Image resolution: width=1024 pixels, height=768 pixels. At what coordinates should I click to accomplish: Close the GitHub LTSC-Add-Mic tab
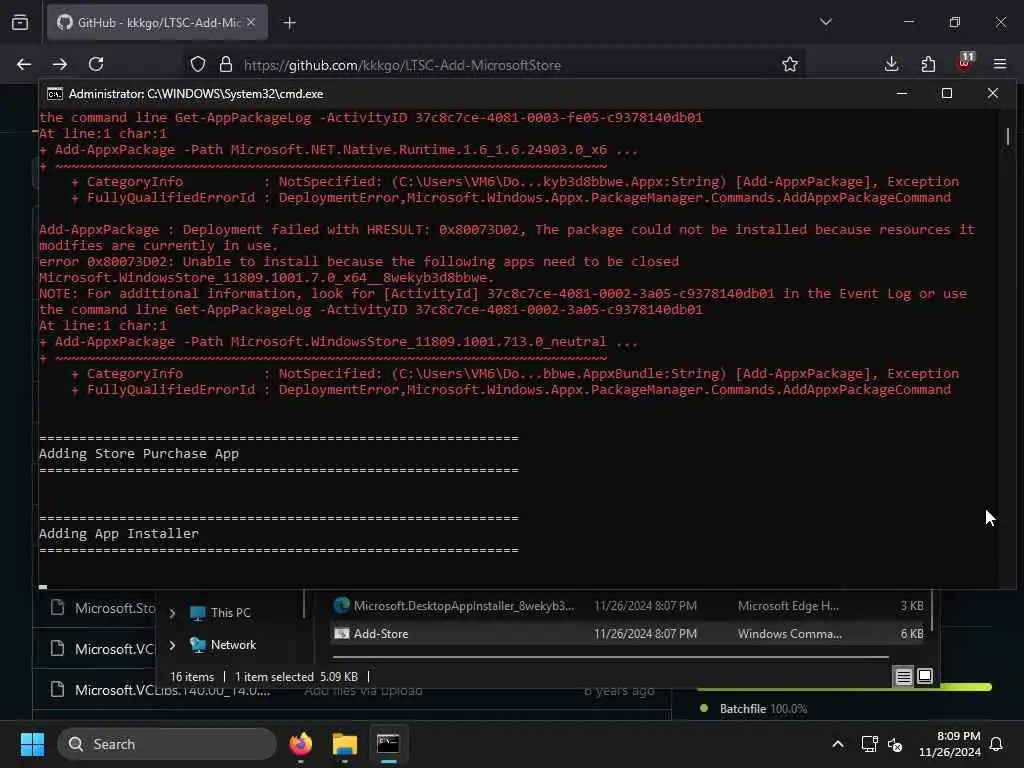[x=251, y=22]
